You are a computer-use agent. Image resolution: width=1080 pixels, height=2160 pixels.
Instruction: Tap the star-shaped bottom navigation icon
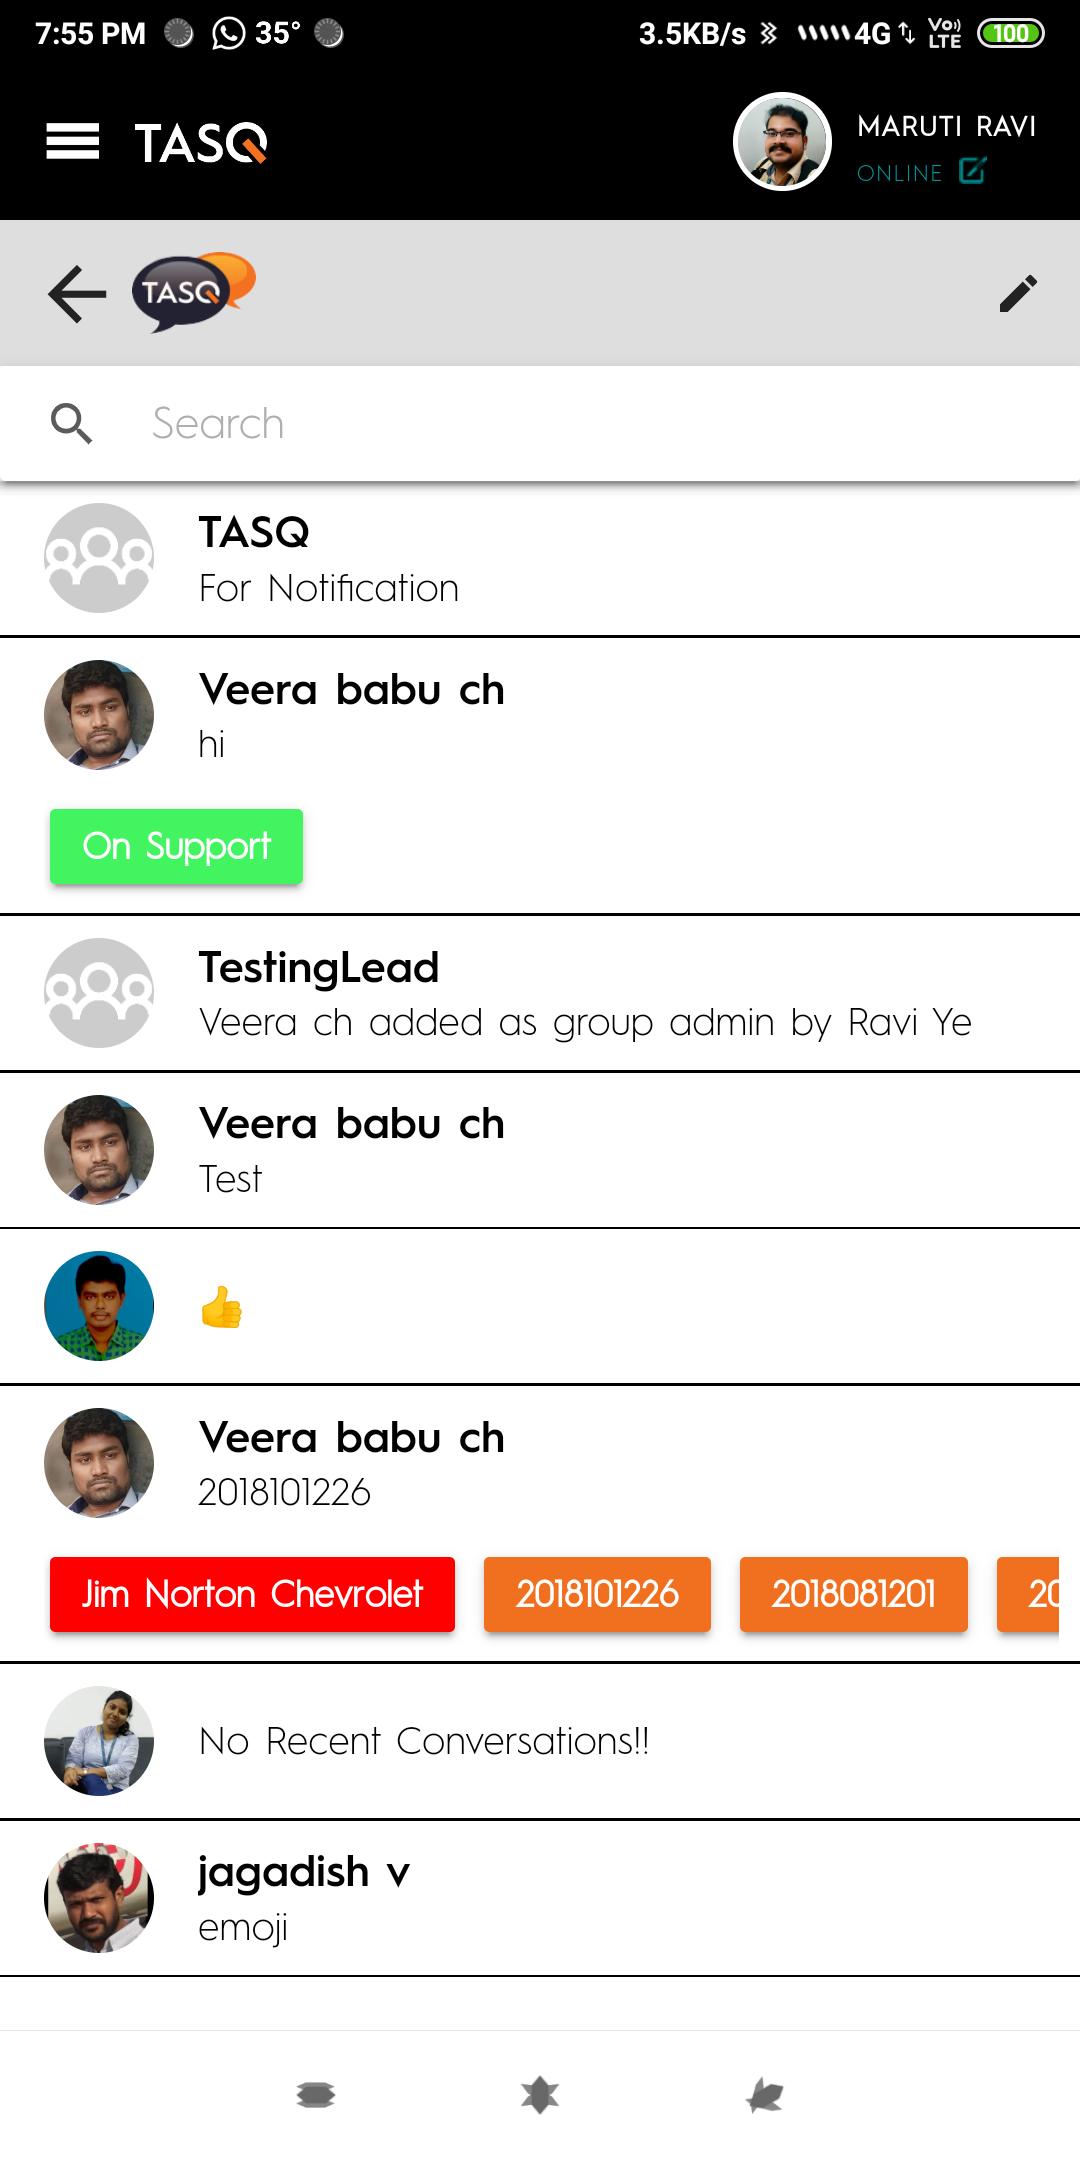(540, 2094)
